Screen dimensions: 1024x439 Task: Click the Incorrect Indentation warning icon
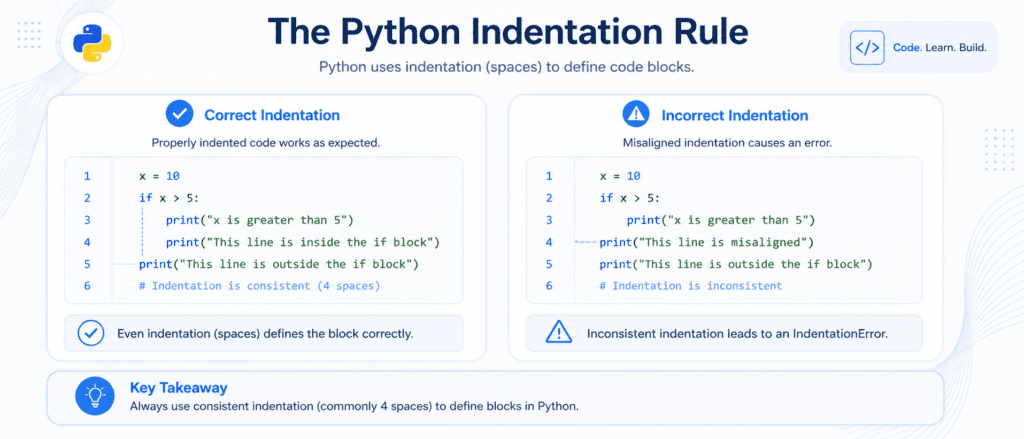tap(635, 115)
